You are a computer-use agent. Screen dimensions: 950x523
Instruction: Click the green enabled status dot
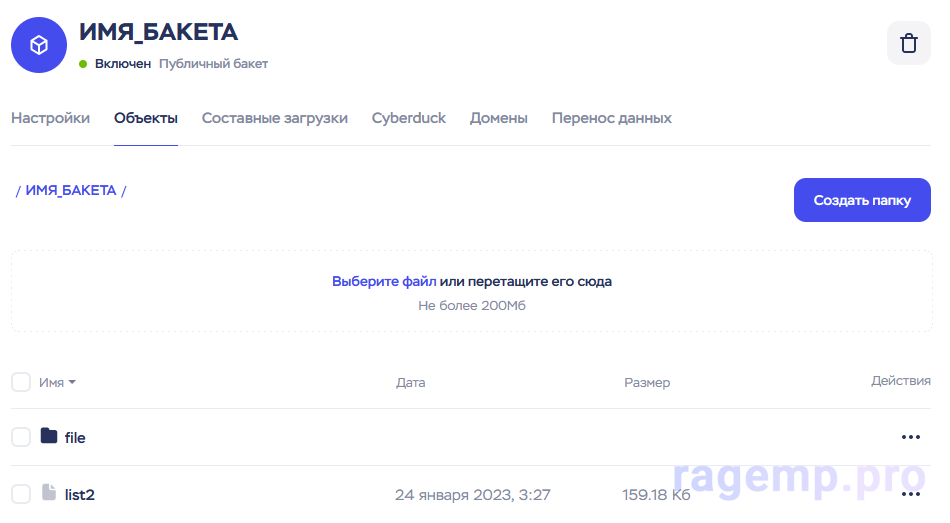[x=84, y=64]
